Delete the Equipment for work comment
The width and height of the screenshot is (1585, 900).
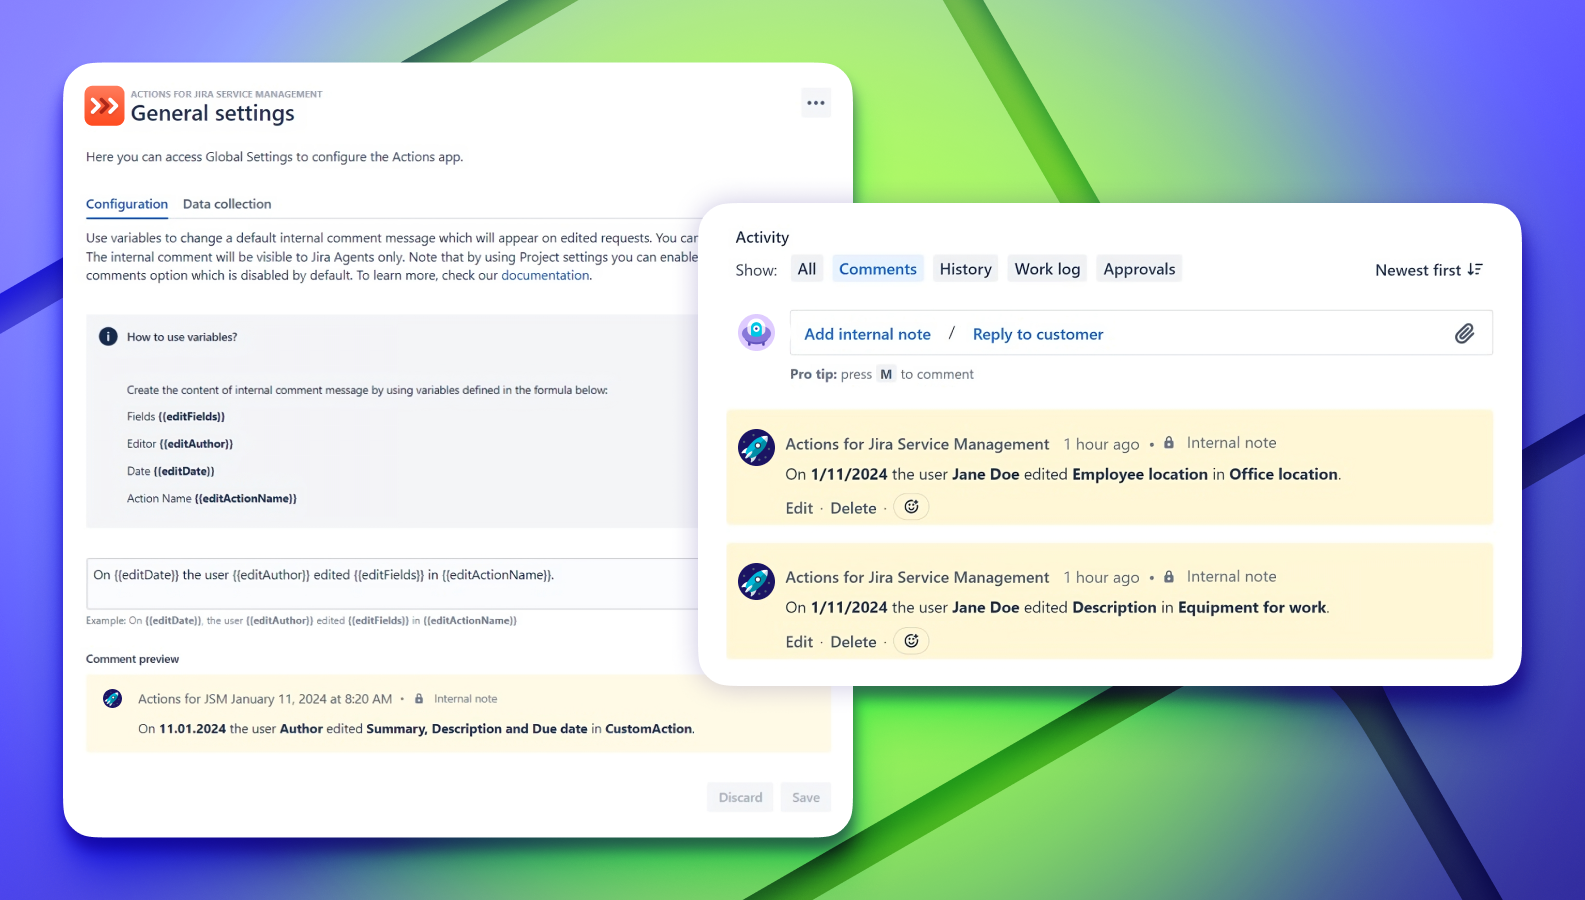coord(853,642)
